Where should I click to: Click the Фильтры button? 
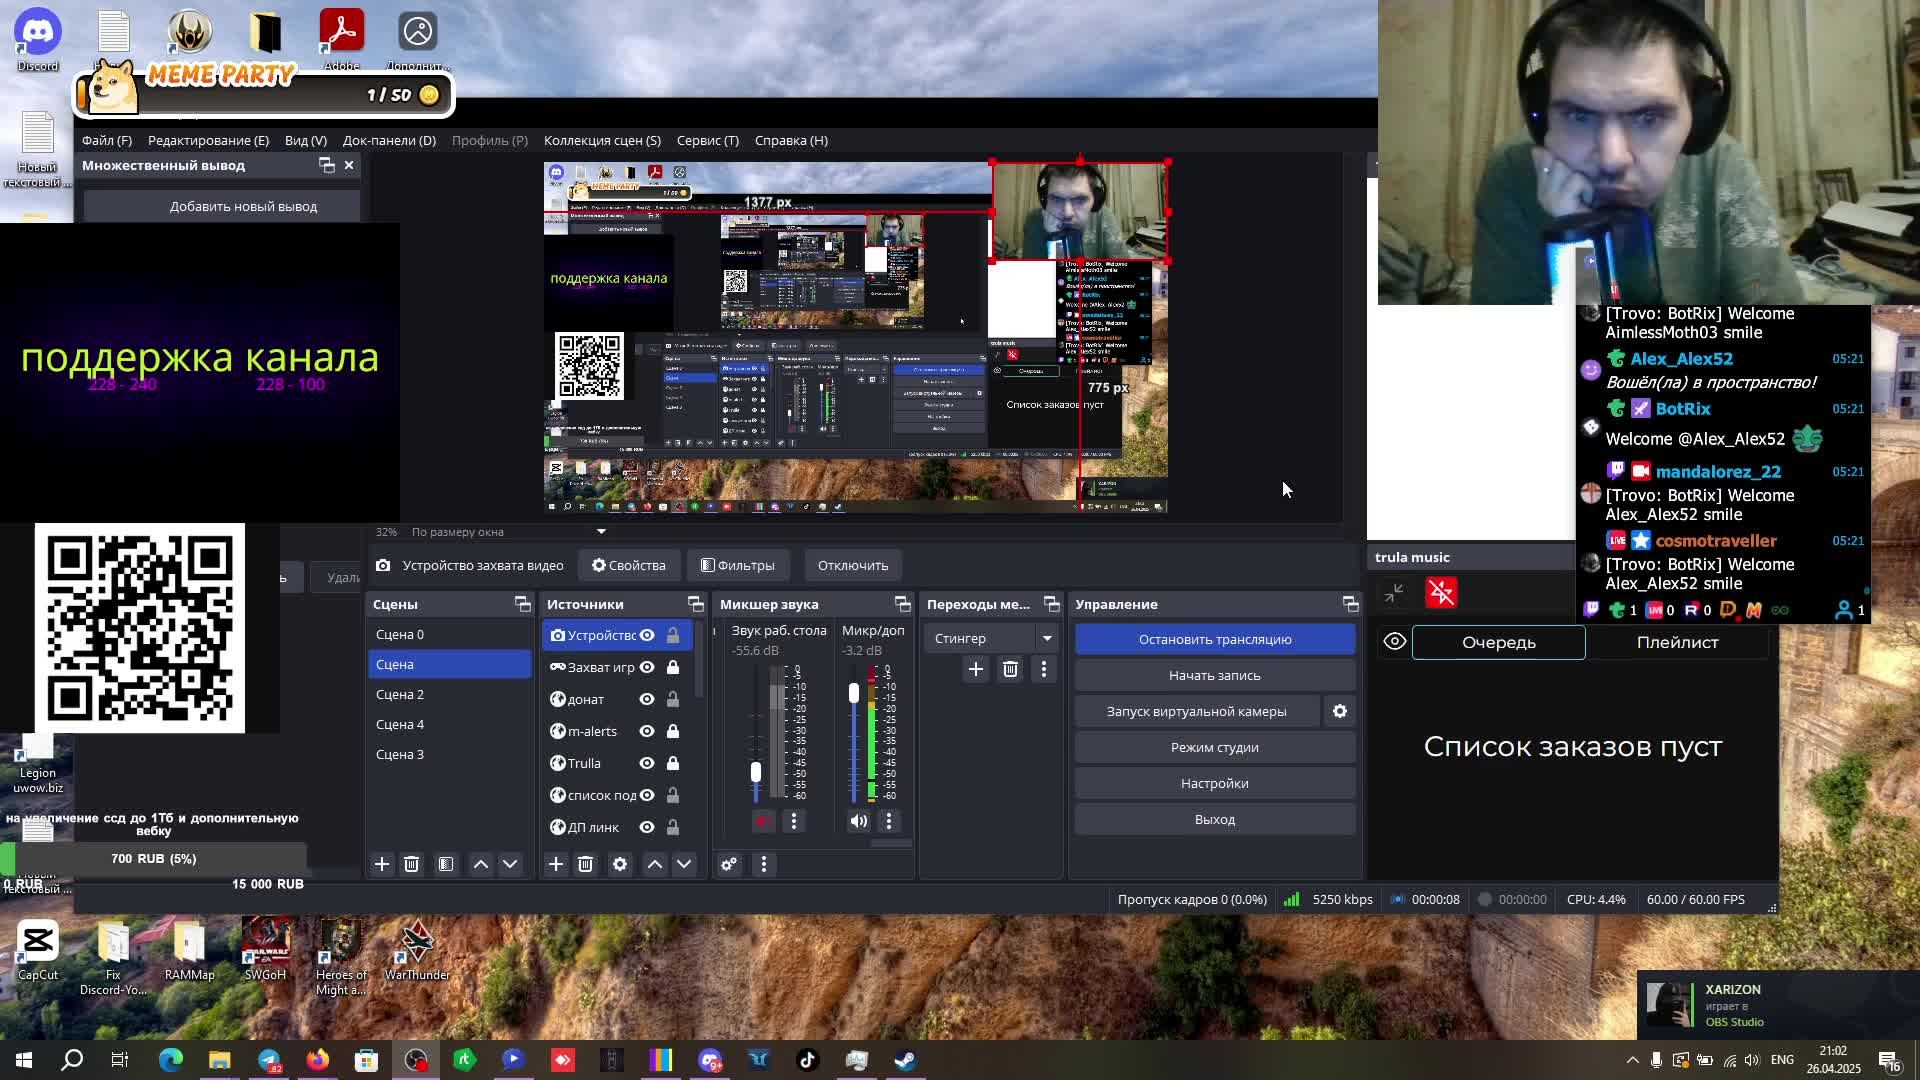[738, 565]
